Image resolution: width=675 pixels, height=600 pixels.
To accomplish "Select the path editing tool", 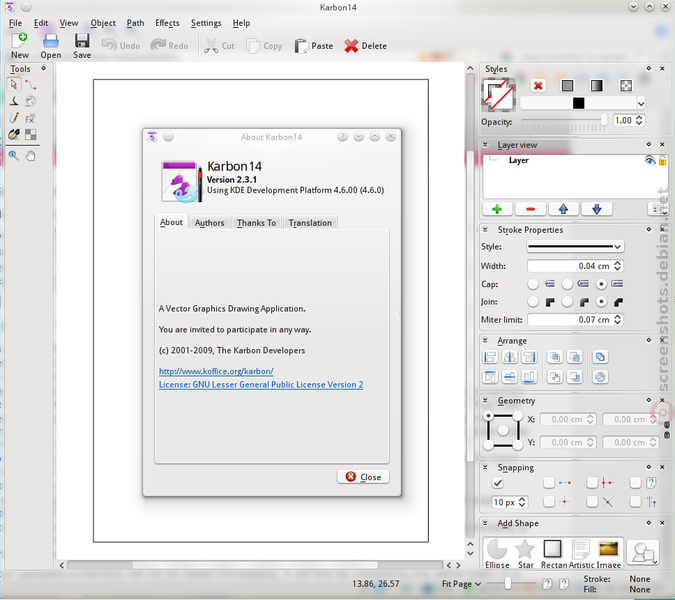I will [x=31, y=84].
